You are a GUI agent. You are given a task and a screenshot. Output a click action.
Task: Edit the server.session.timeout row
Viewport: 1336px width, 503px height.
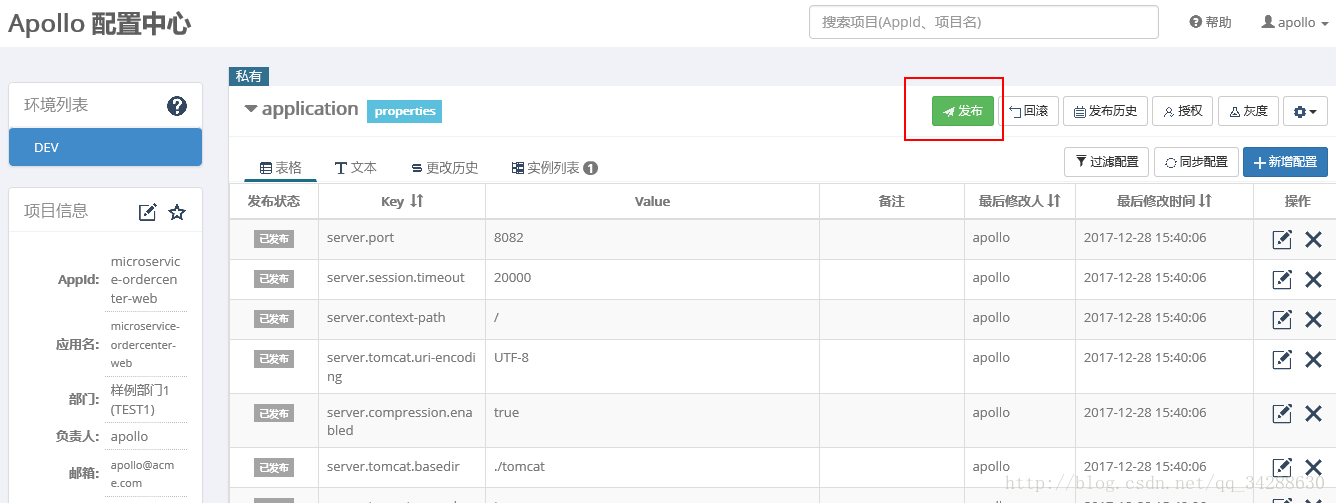click(1282, 279)
